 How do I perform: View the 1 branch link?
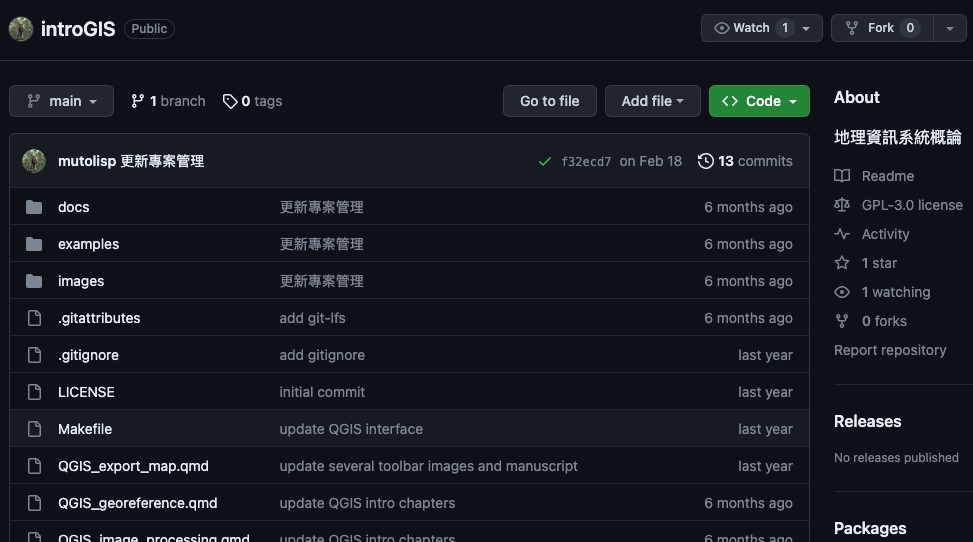pyautogui.click(x=168, y=101)
